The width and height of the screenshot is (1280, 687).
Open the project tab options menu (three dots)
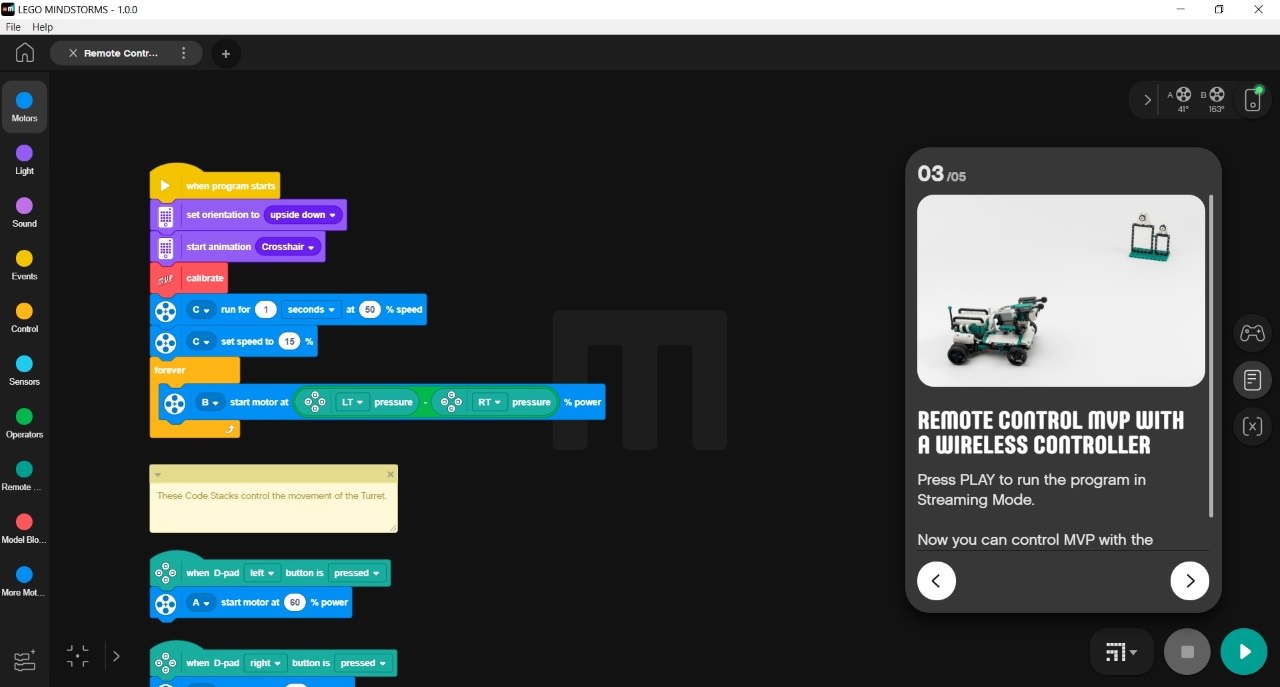click(183, 53)
